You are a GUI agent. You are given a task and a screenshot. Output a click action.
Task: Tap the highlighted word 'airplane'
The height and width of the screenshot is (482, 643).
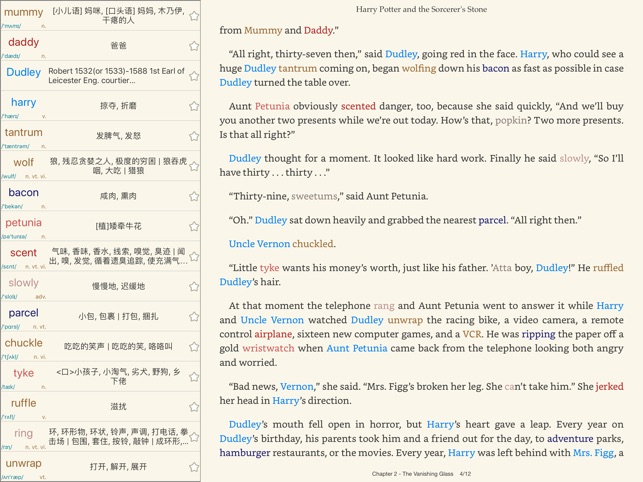[x=273, y=334]
